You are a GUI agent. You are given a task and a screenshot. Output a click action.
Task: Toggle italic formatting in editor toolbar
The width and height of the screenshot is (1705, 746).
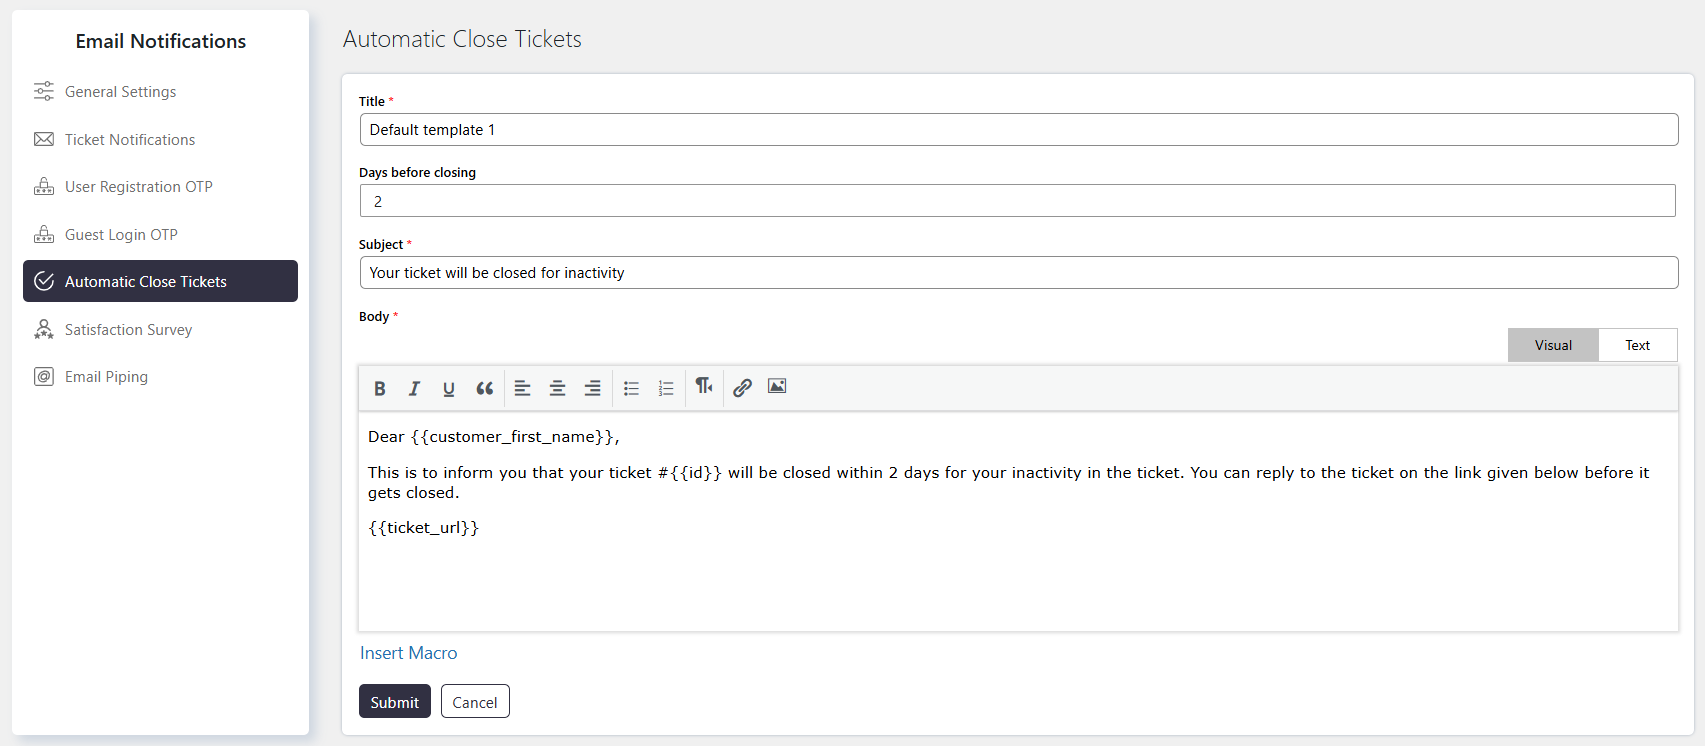(414, 388)
